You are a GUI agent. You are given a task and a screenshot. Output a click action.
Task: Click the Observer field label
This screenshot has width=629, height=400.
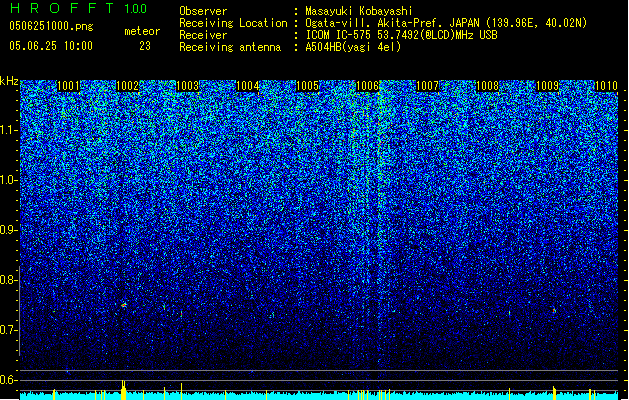coord(203,11)
